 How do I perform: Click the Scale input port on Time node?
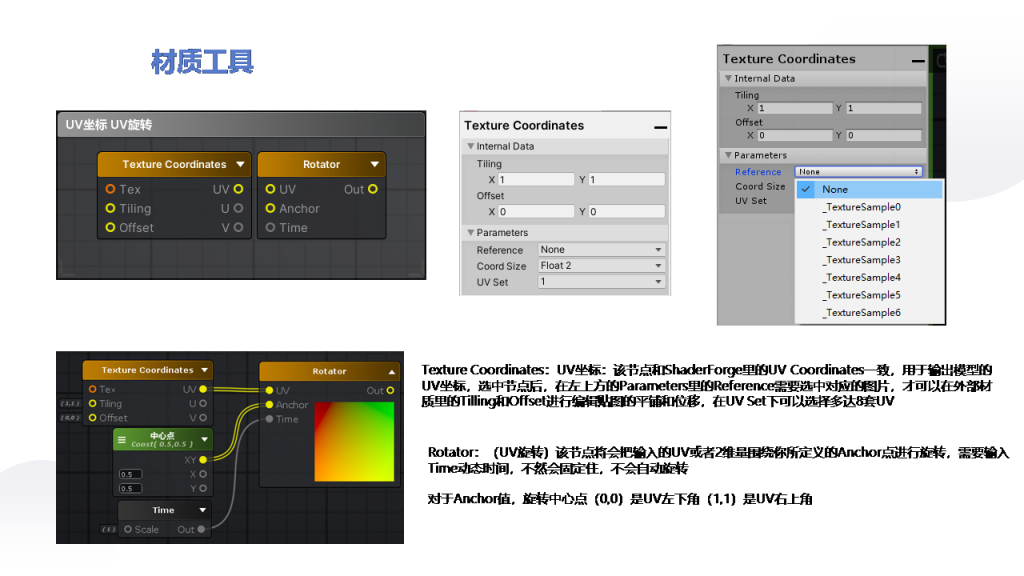pyautogui.click(x=128, y=529)
